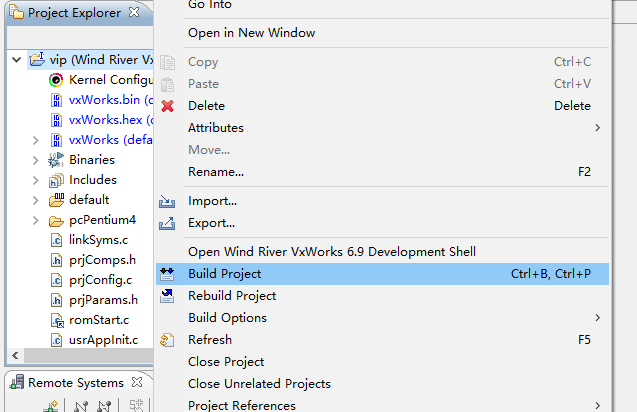Viewport: 637px width, 412px height.
Task: Click the usrAppInit.c file icon
Action: [56, 340]
